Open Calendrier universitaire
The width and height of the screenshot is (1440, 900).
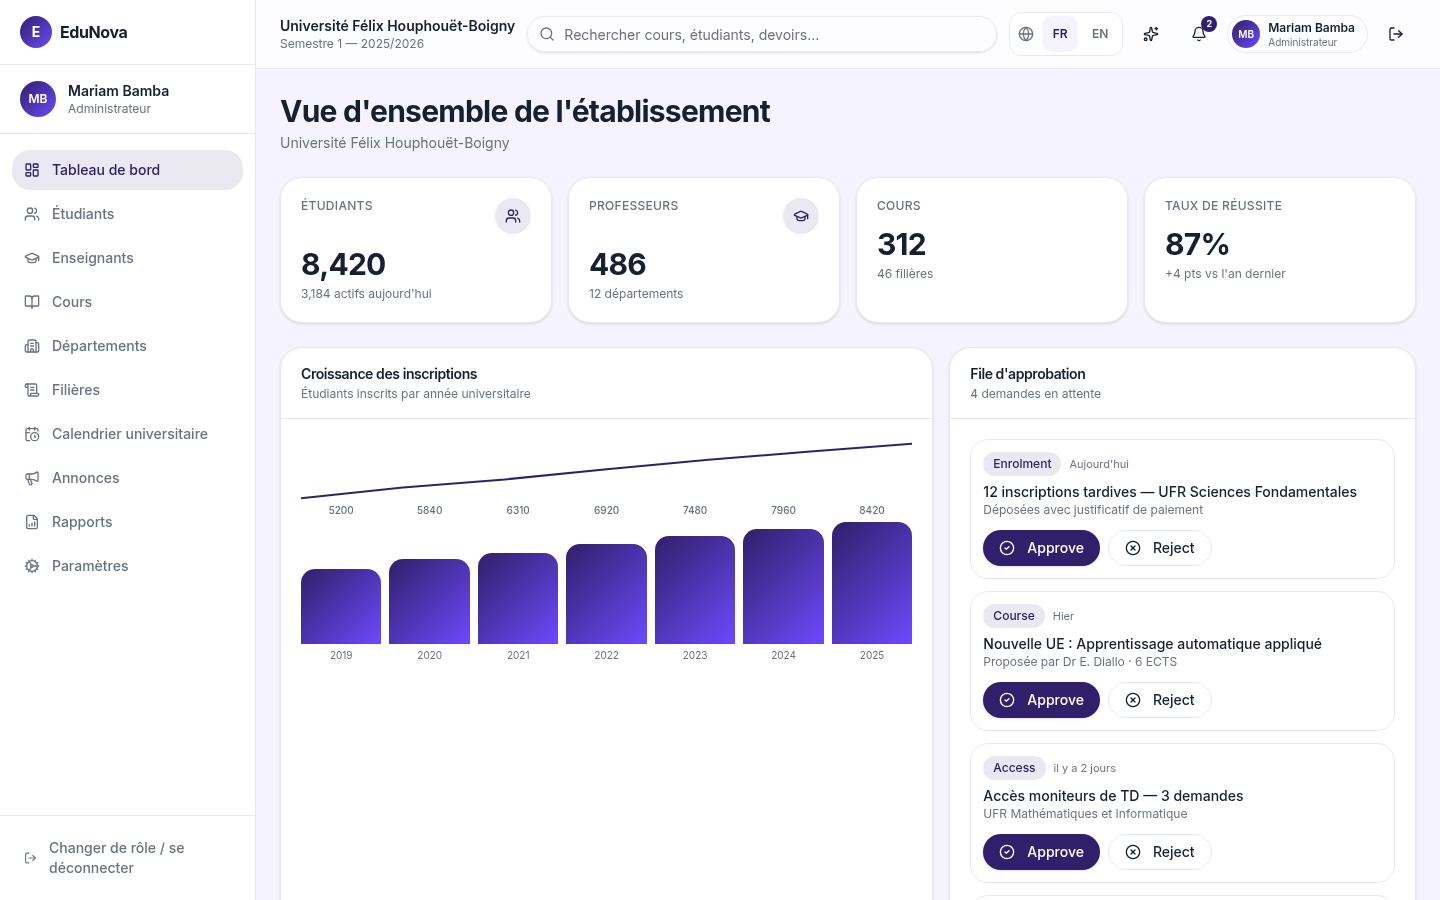pos(127,434)
